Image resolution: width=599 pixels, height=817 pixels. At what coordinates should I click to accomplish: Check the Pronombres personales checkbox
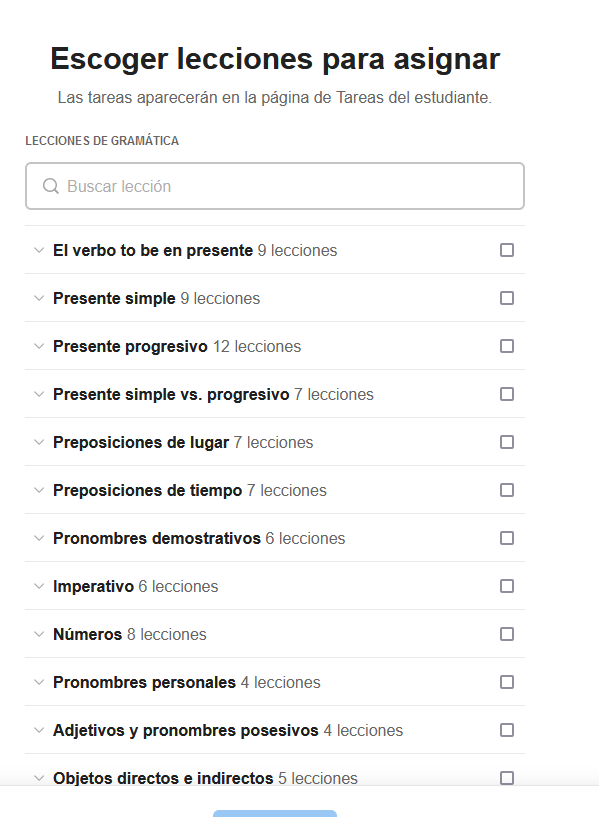point(507,682)
